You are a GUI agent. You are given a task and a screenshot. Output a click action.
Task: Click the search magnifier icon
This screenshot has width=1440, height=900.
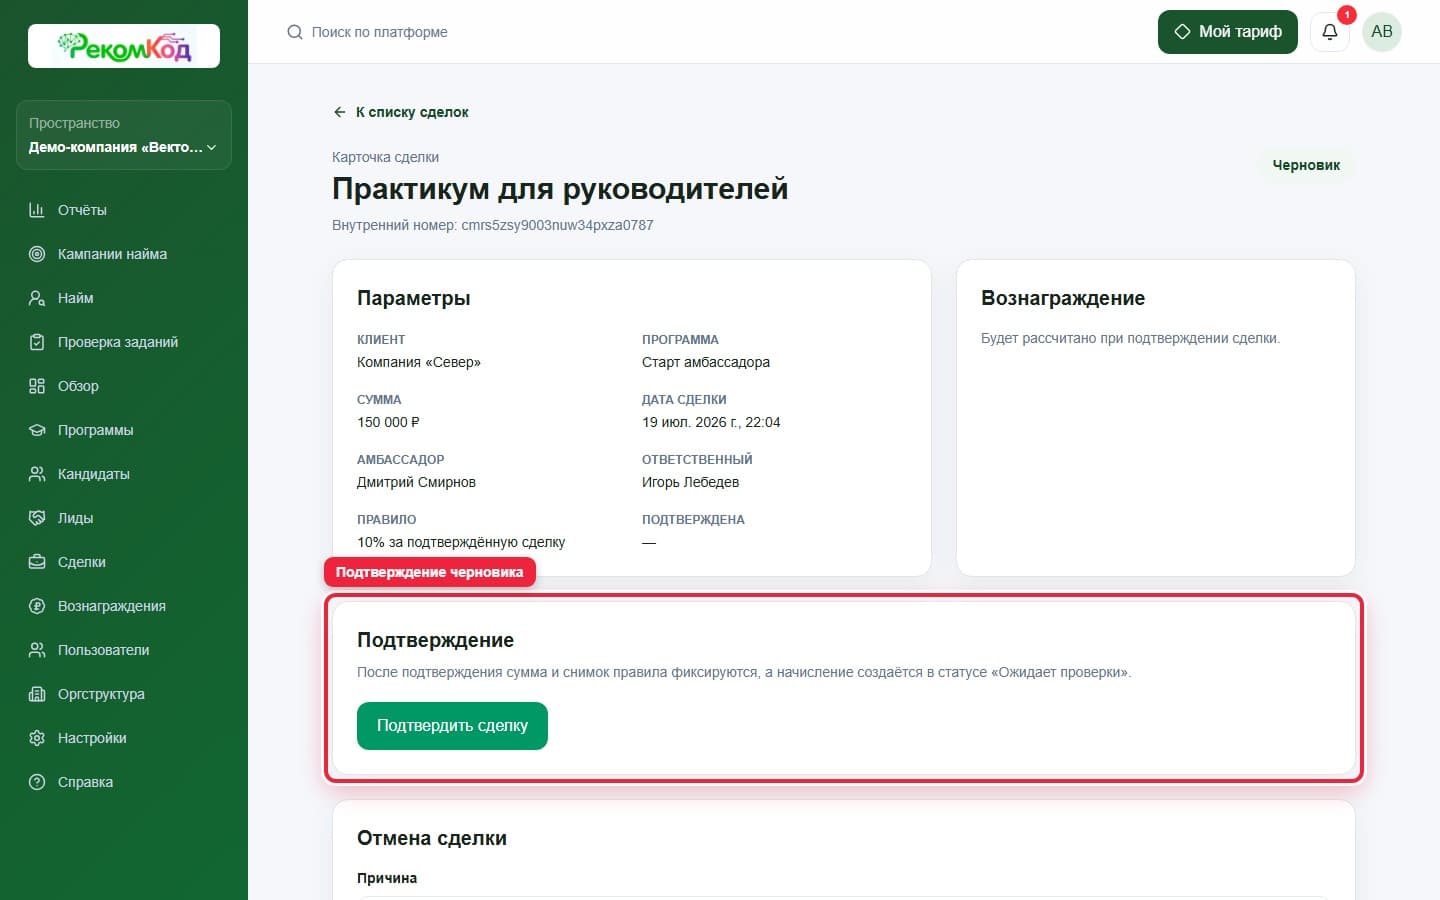(295, 32)
